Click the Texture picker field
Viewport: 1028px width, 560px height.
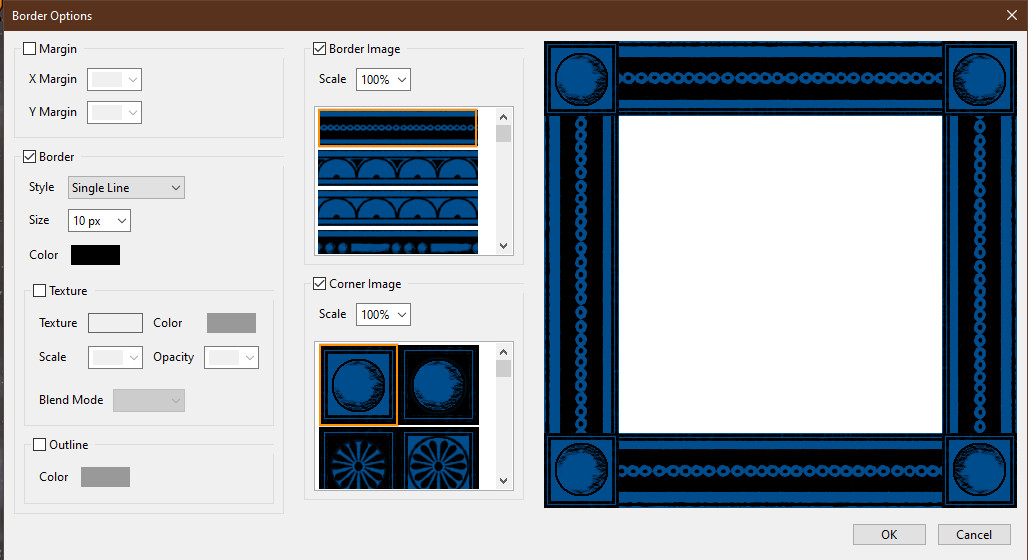click(115, 323)
